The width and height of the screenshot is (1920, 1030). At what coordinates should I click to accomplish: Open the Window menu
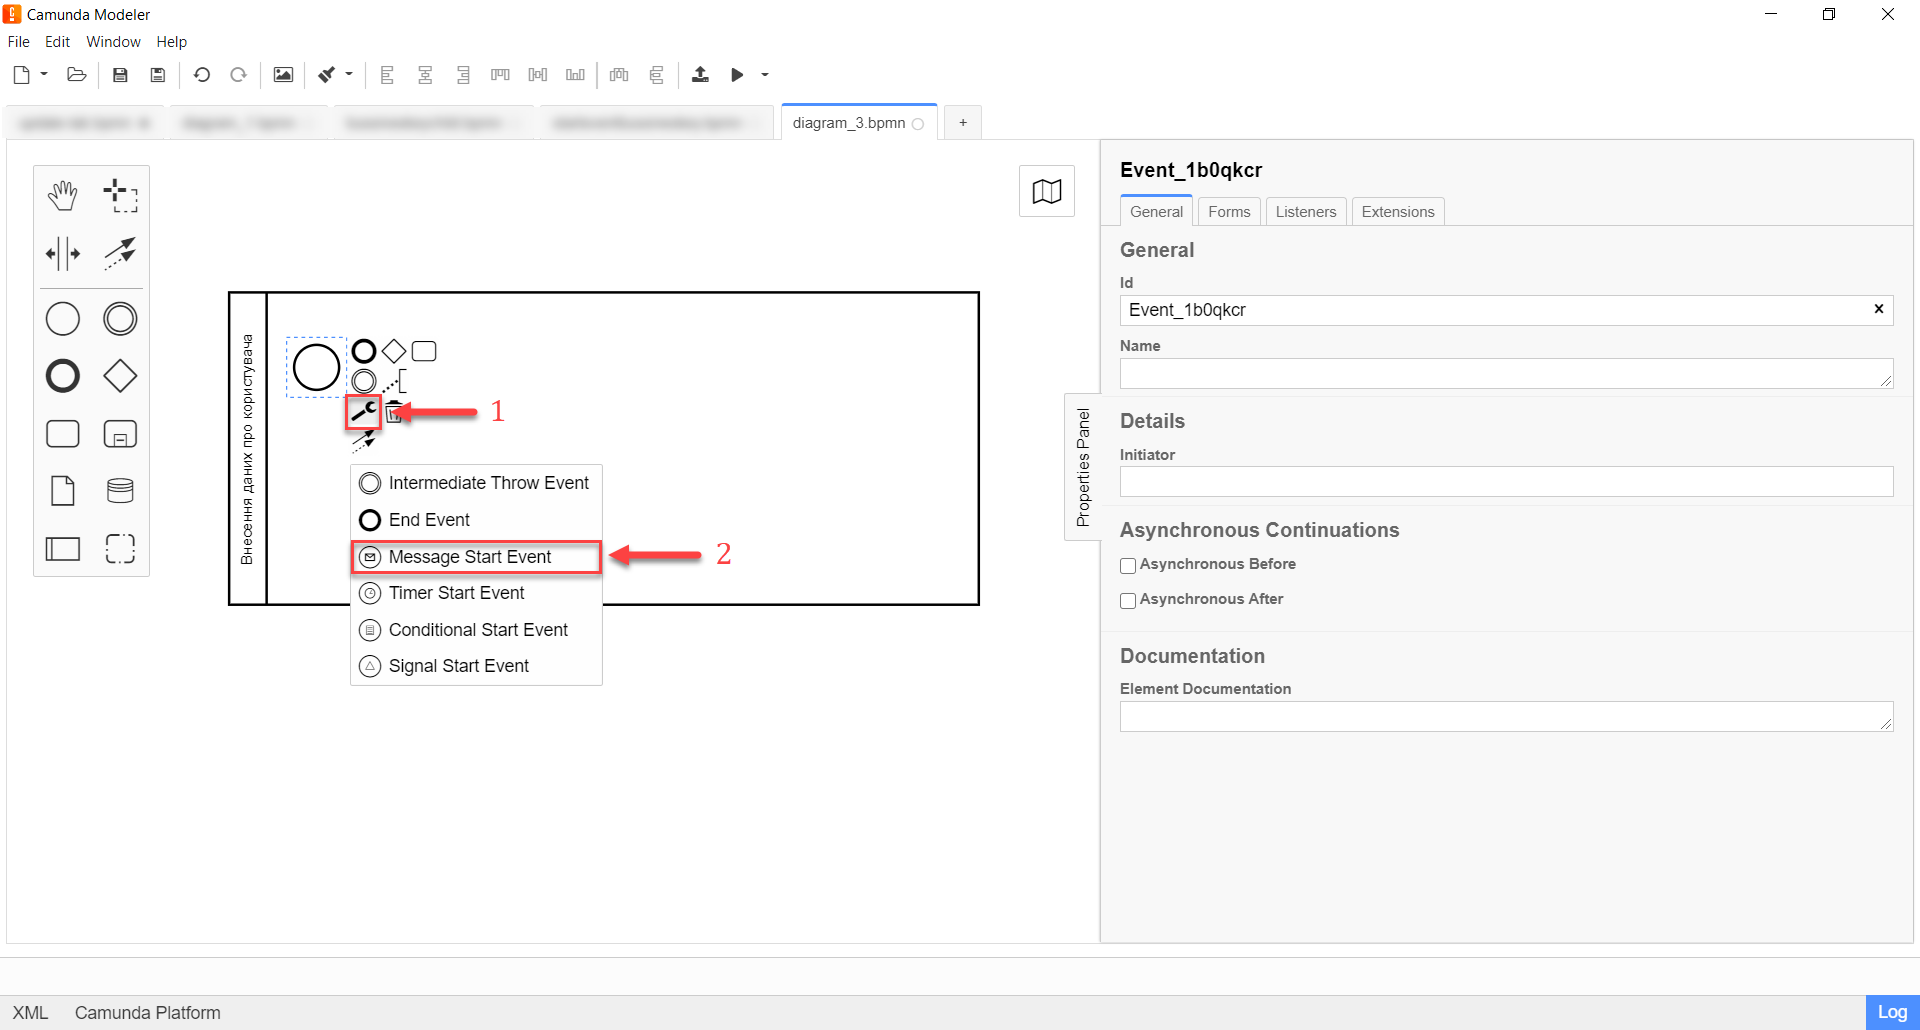(113, 42)
